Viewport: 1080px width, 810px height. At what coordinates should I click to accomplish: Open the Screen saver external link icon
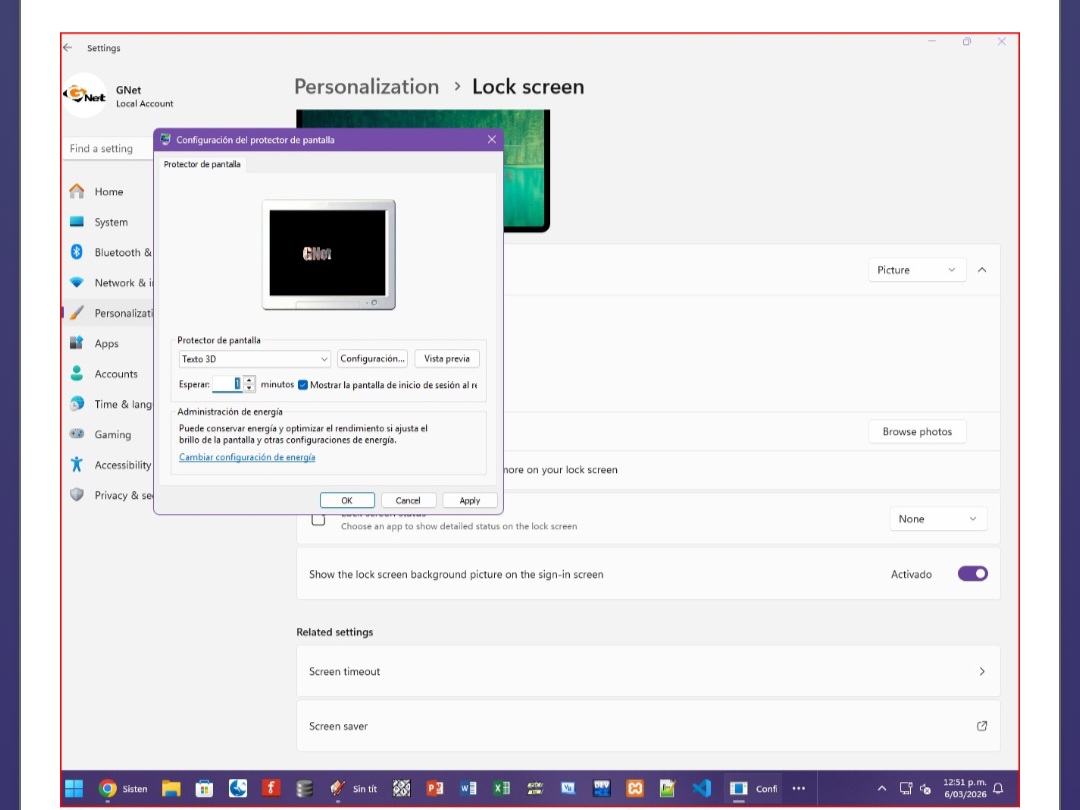pos(981,726)
